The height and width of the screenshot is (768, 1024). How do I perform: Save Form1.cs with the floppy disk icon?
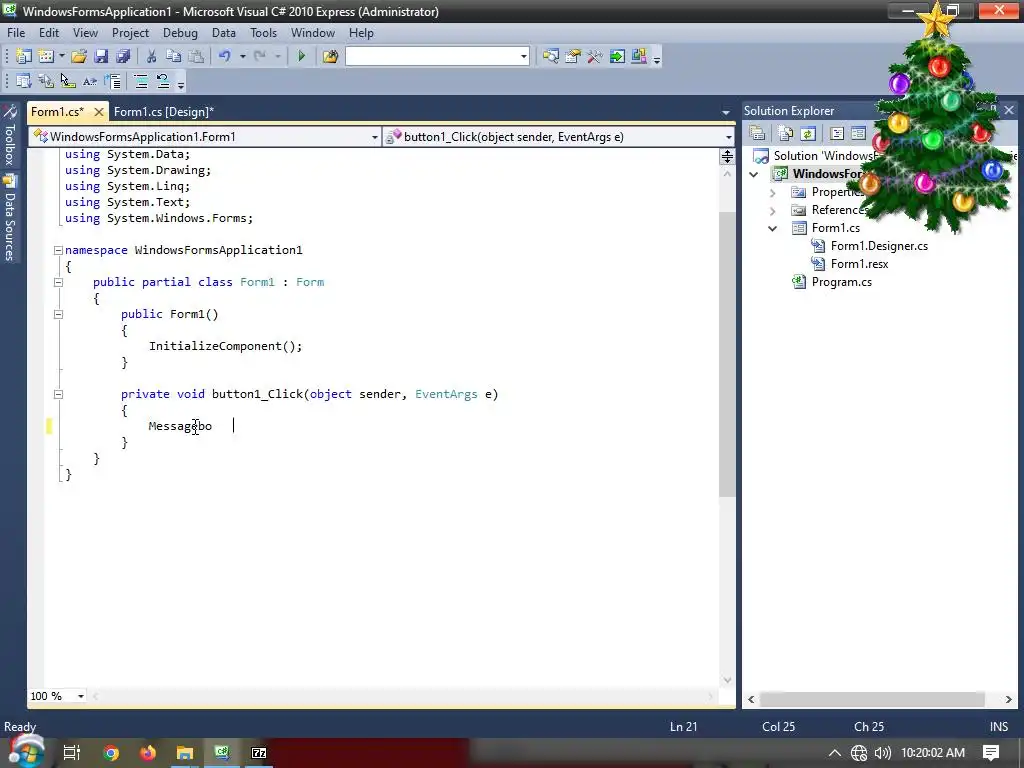pyautogui.click(x=101, y=57)
